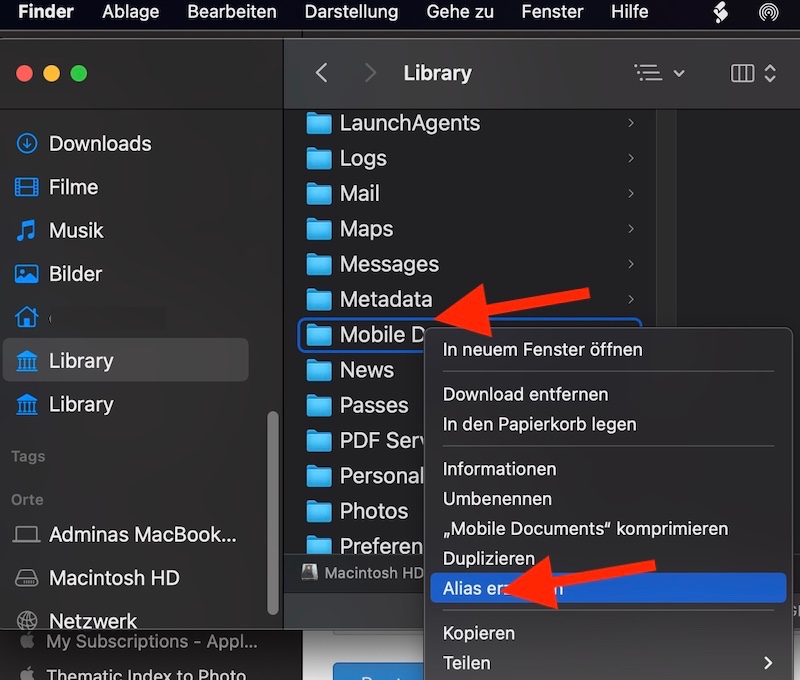Click the sidebar scrollbar
The image size is (800, 680).
(273, 513)
